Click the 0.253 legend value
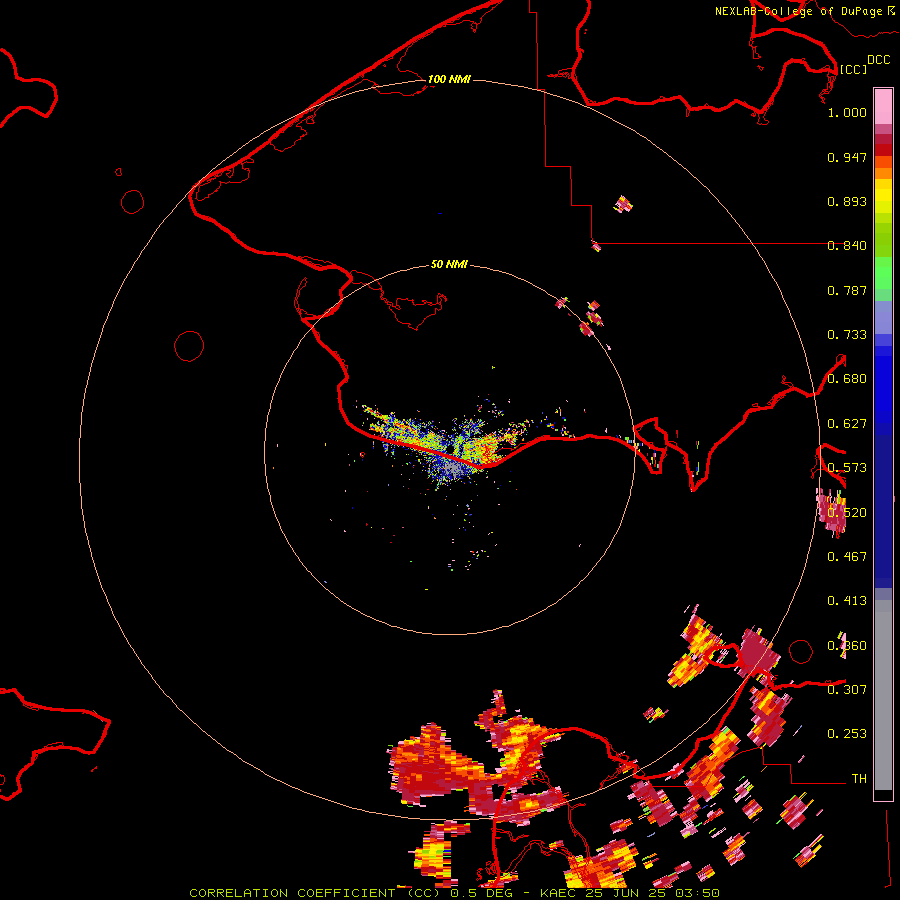900x900 pixels. (847, 734)
